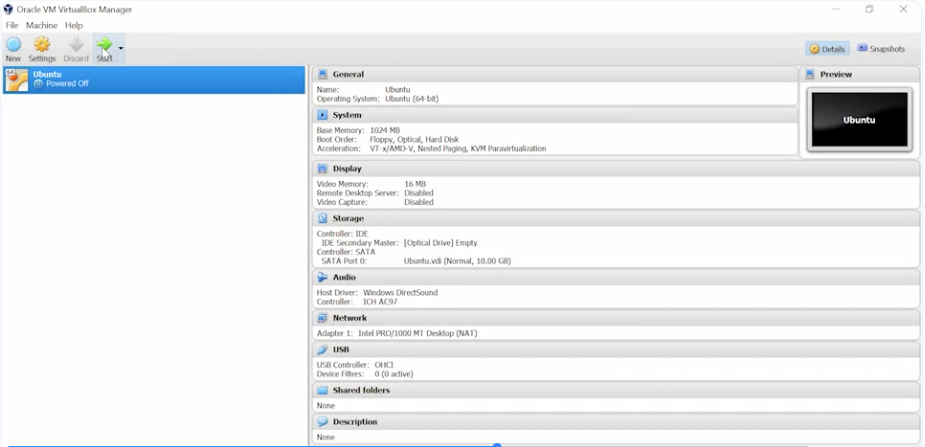Click the Shared folders section icon
The width and height of the screenshot is (925, 447).
point(322,390)
